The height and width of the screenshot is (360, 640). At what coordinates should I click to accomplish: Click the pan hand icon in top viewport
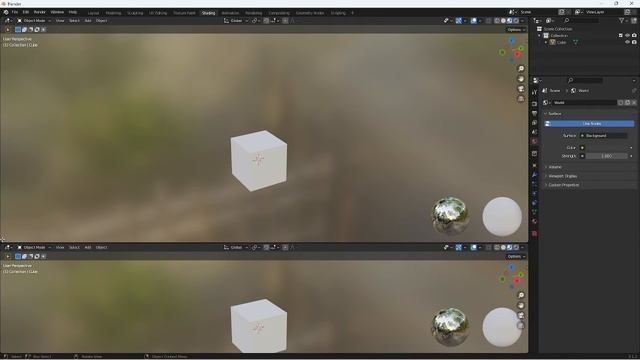(x=521, y=79)
